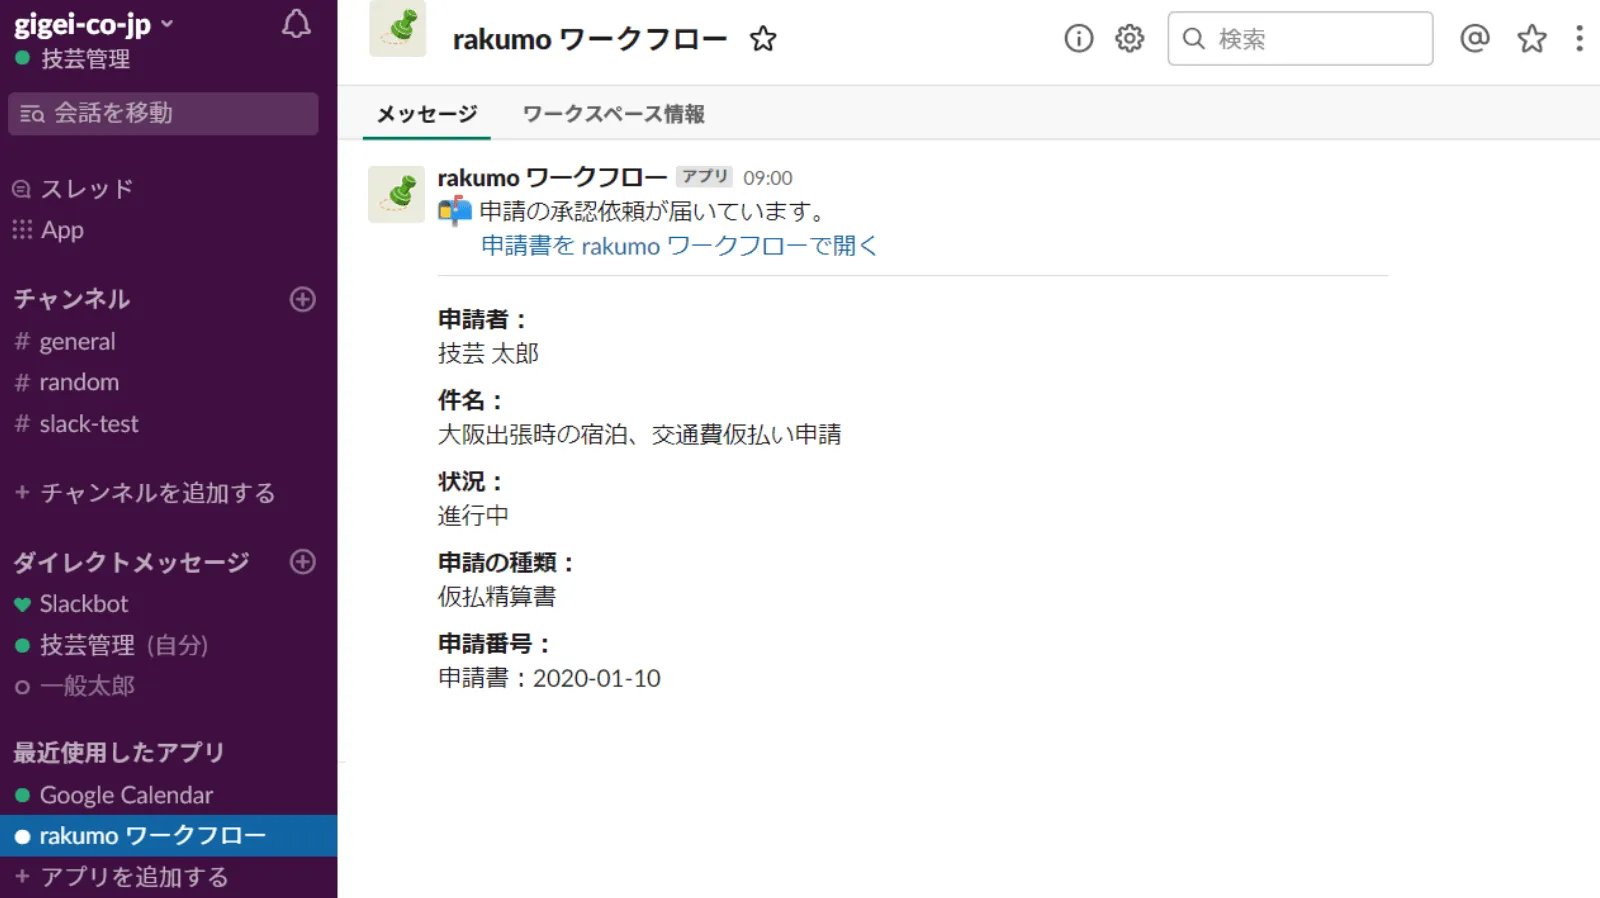Image resolution: width=1600 pixels, height=898 pixels.
Task: Click the 技芸管理 user status name
Action: click(x=85, y=59)
